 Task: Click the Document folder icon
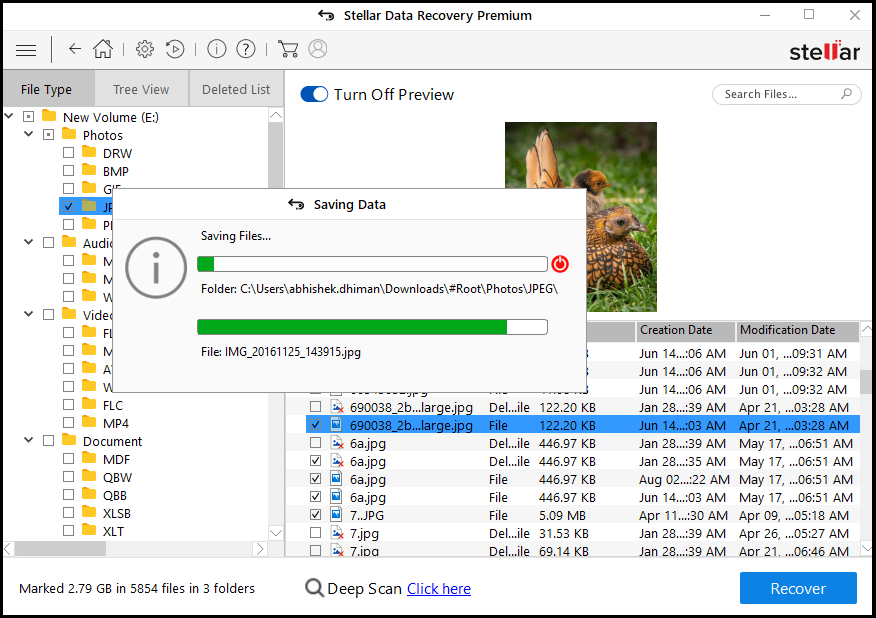(x=69, y=440)
